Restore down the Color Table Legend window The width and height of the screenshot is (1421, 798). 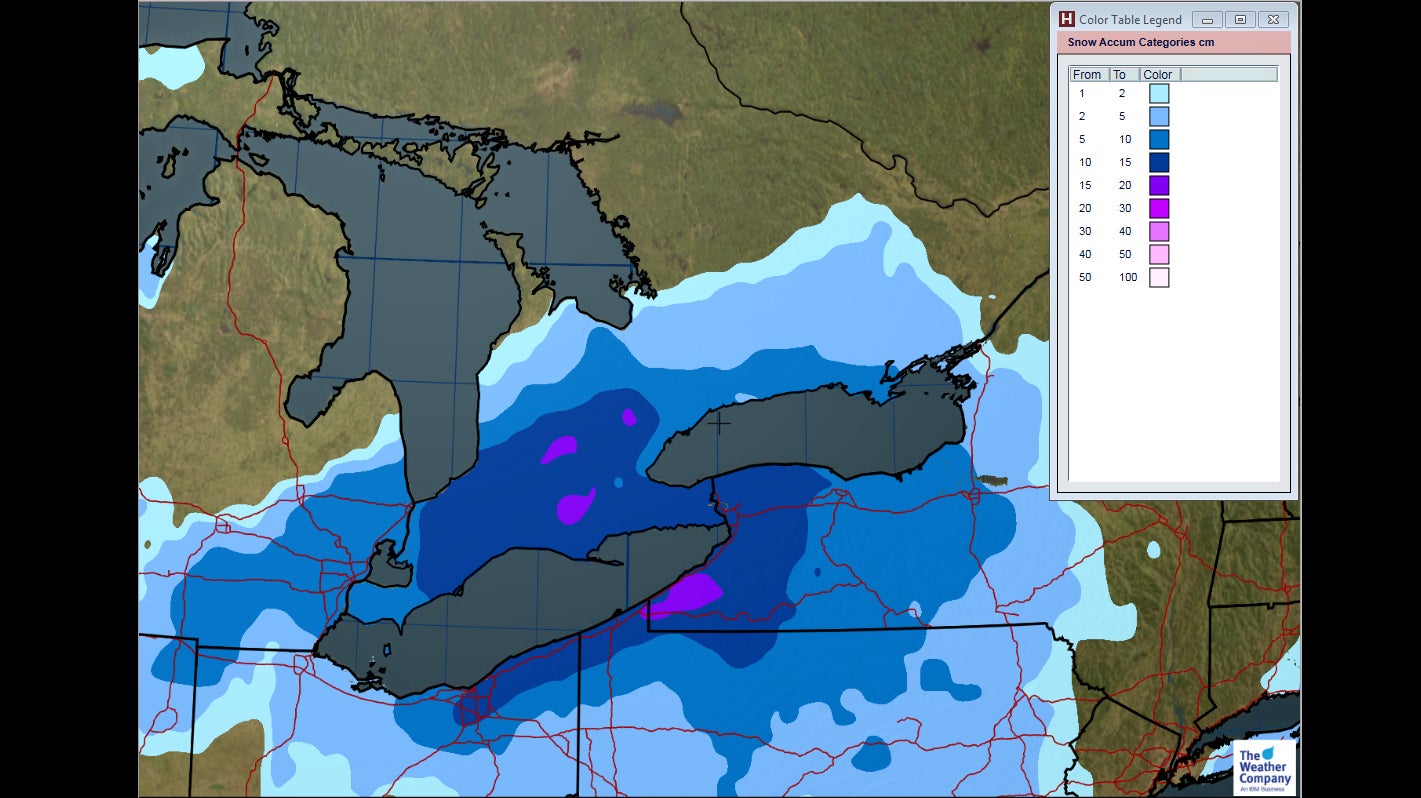(x=1240, y=19)
